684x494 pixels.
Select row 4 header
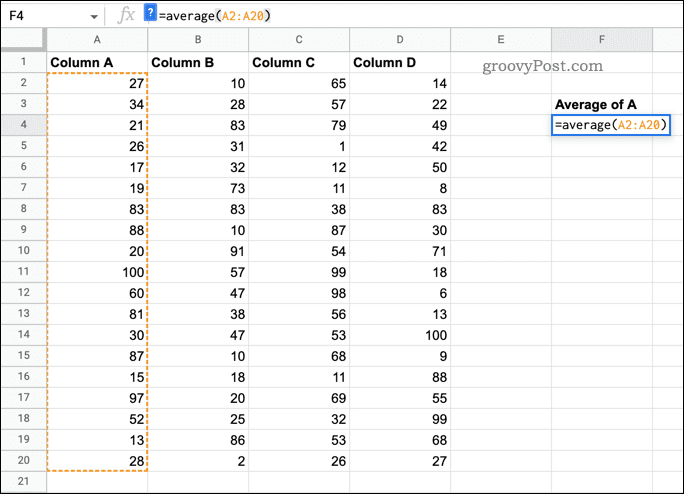click(24, 125)
